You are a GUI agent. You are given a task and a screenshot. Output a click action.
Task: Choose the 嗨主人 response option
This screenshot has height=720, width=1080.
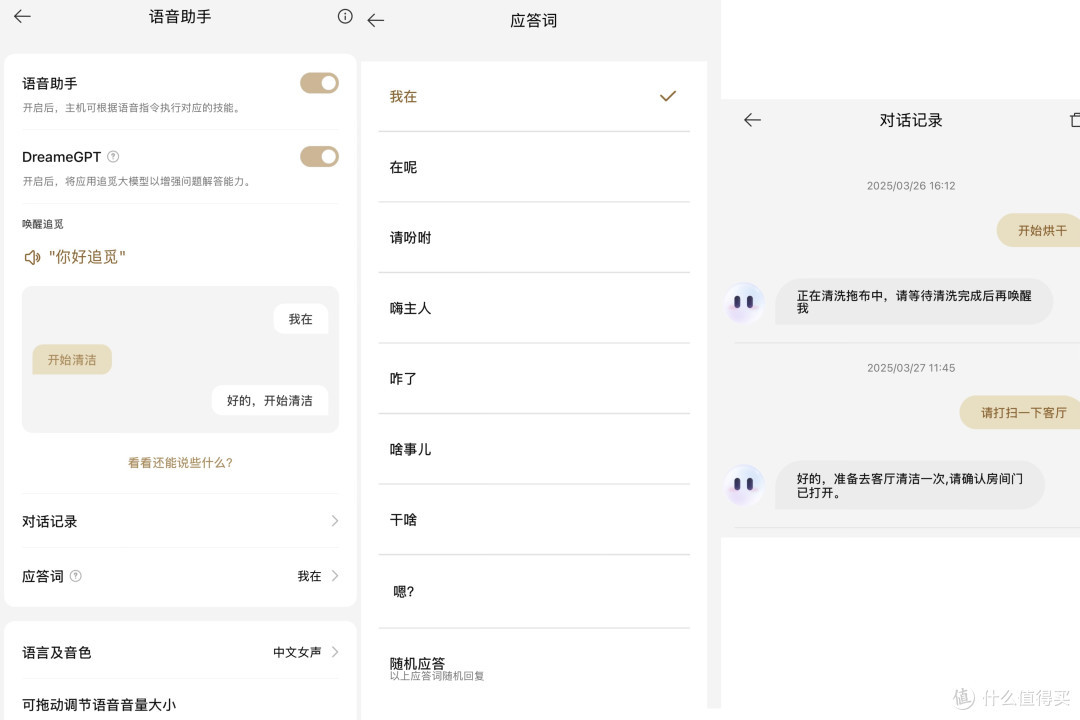point(534,309)
